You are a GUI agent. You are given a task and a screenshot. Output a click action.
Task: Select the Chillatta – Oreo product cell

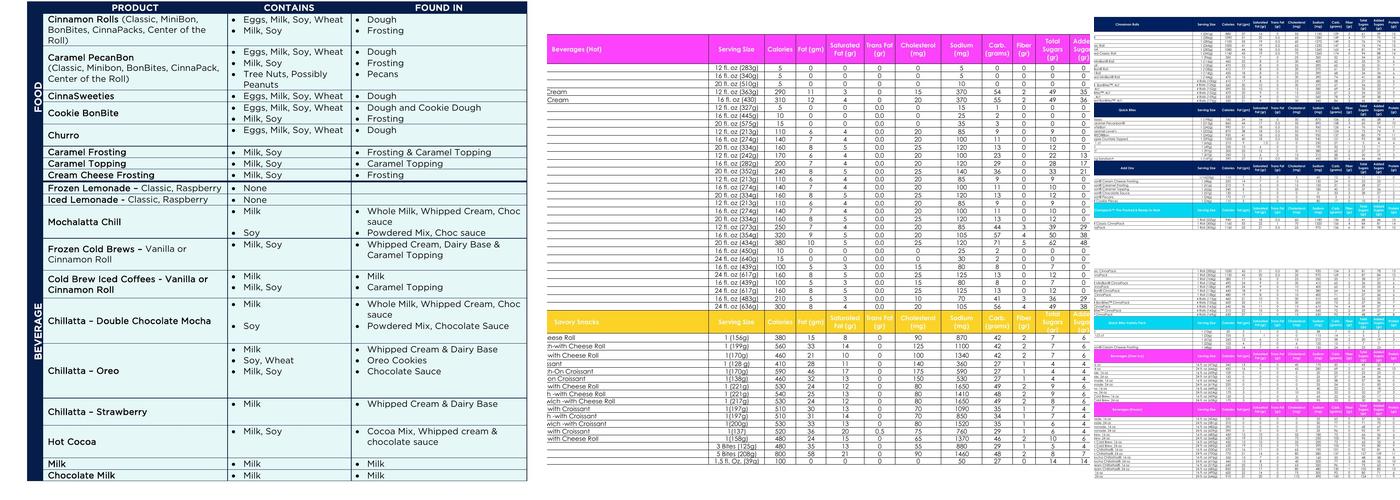(x=135, y=371)
